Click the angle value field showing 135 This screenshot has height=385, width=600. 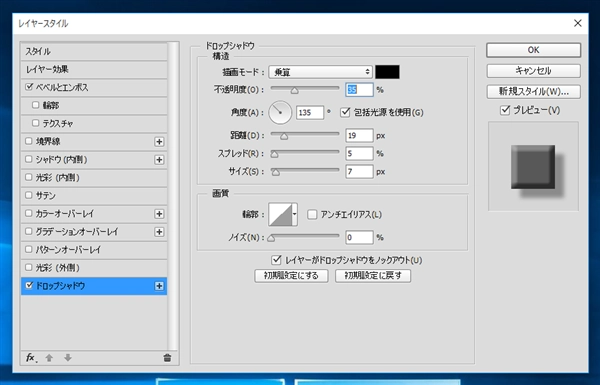(x=310, y=113)
